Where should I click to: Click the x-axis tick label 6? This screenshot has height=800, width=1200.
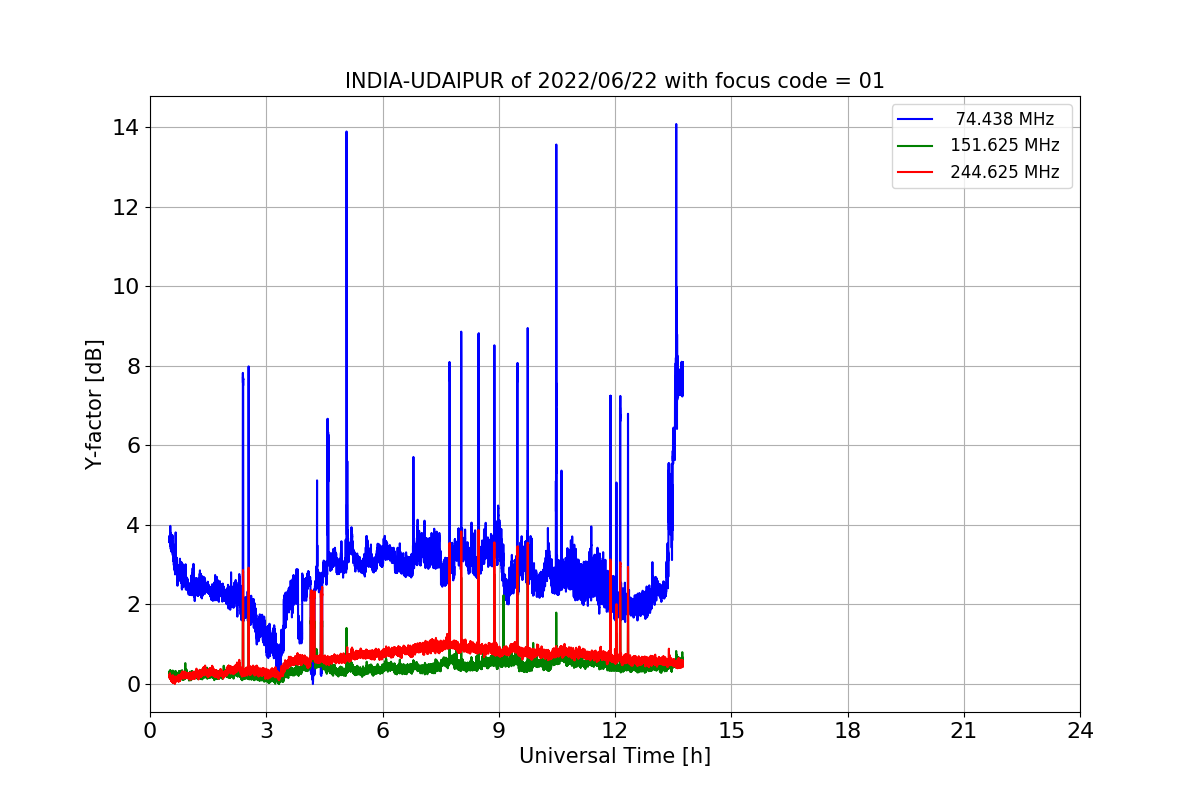coord(382,731)
